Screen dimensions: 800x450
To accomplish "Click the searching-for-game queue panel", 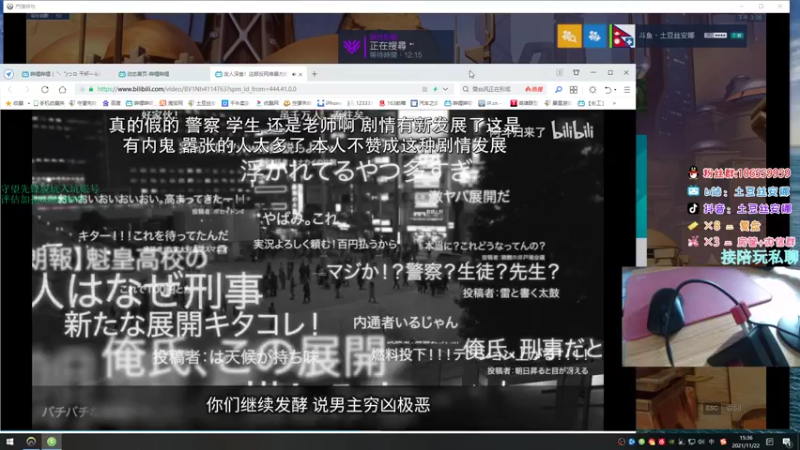I will coord(396,46).
